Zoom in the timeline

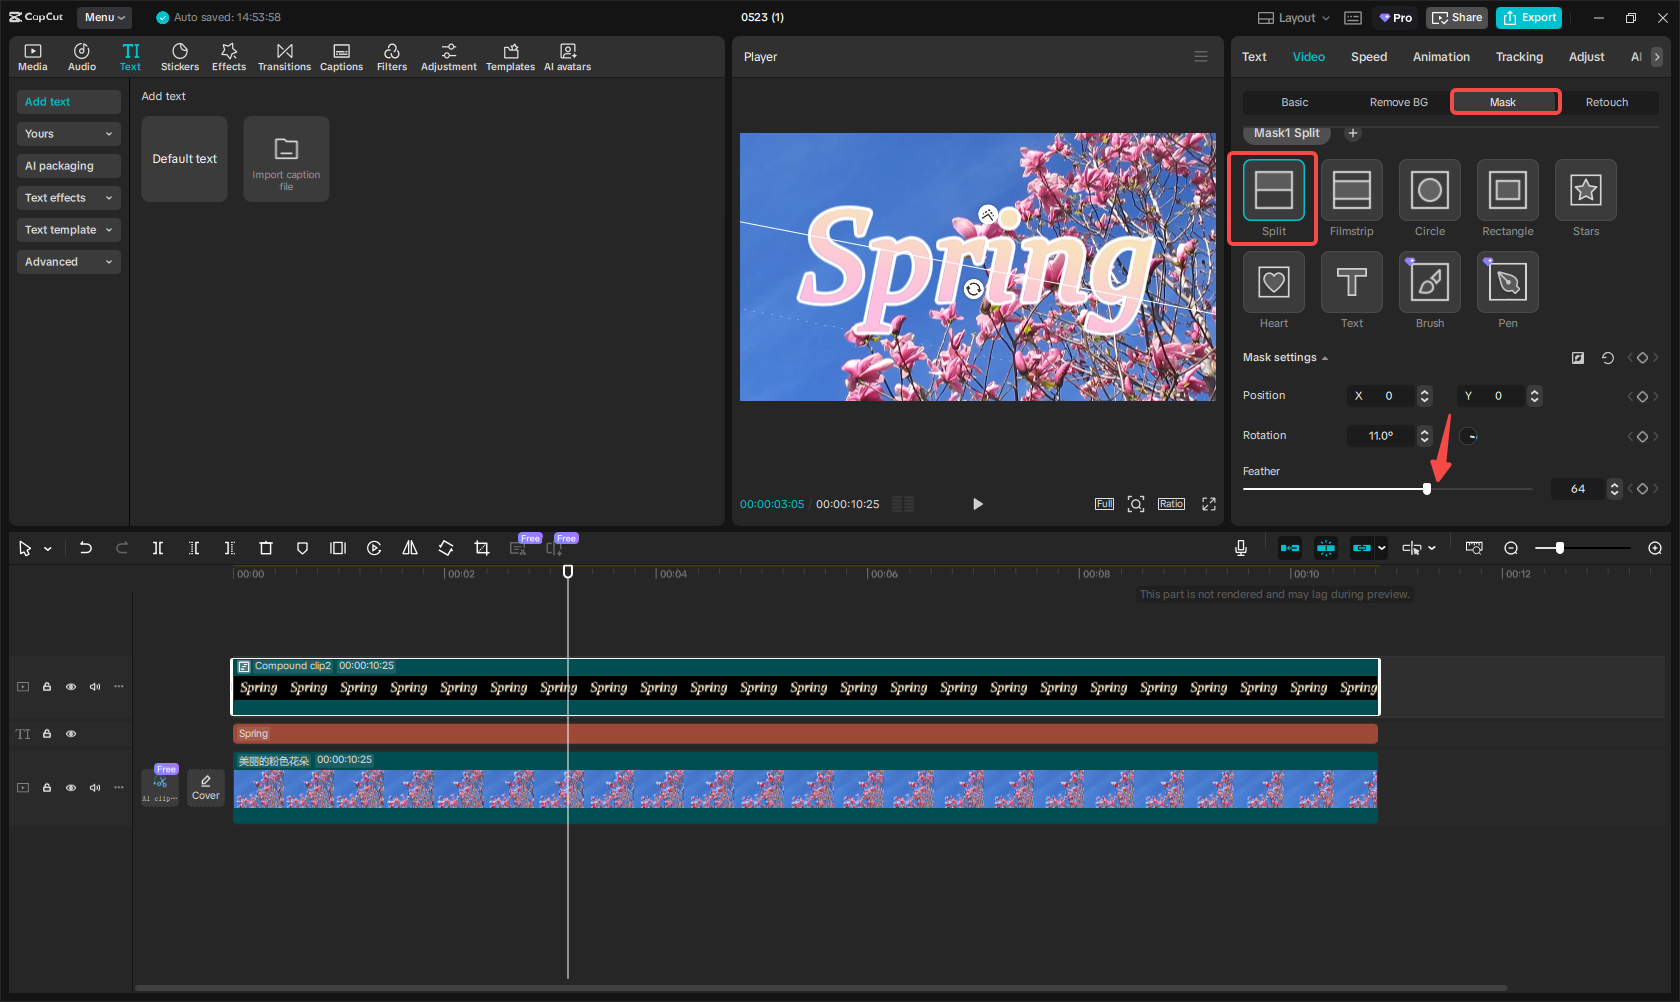[1655, 548]
